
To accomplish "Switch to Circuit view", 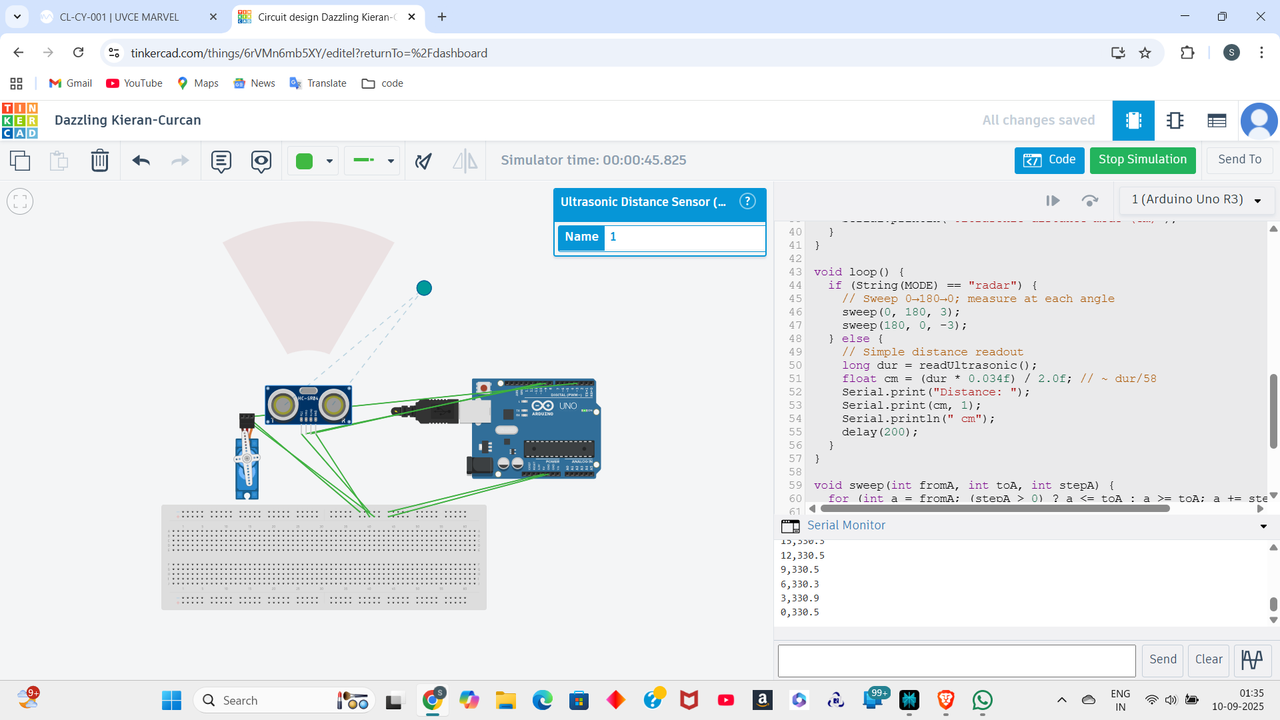I will pos(1133,120).
